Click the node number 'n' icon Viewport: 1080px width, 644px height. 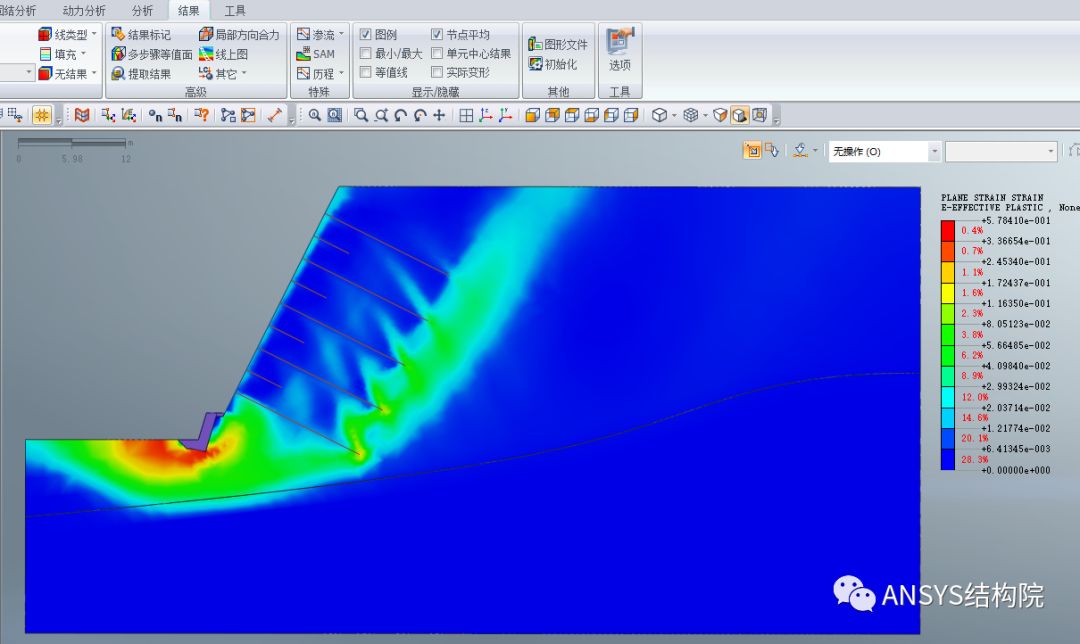155,115
